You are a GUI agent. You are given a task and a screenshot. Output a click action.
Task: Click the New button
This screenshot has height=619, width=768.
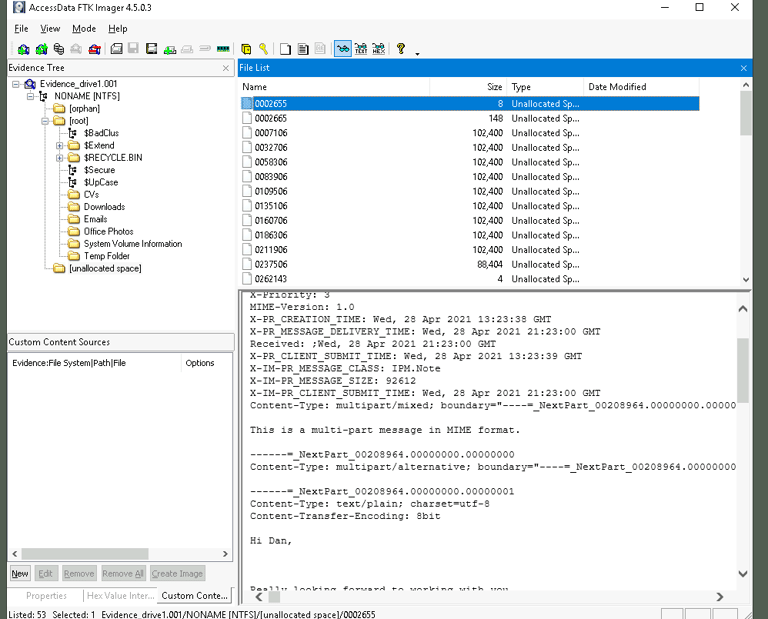(x=20, y=573)
